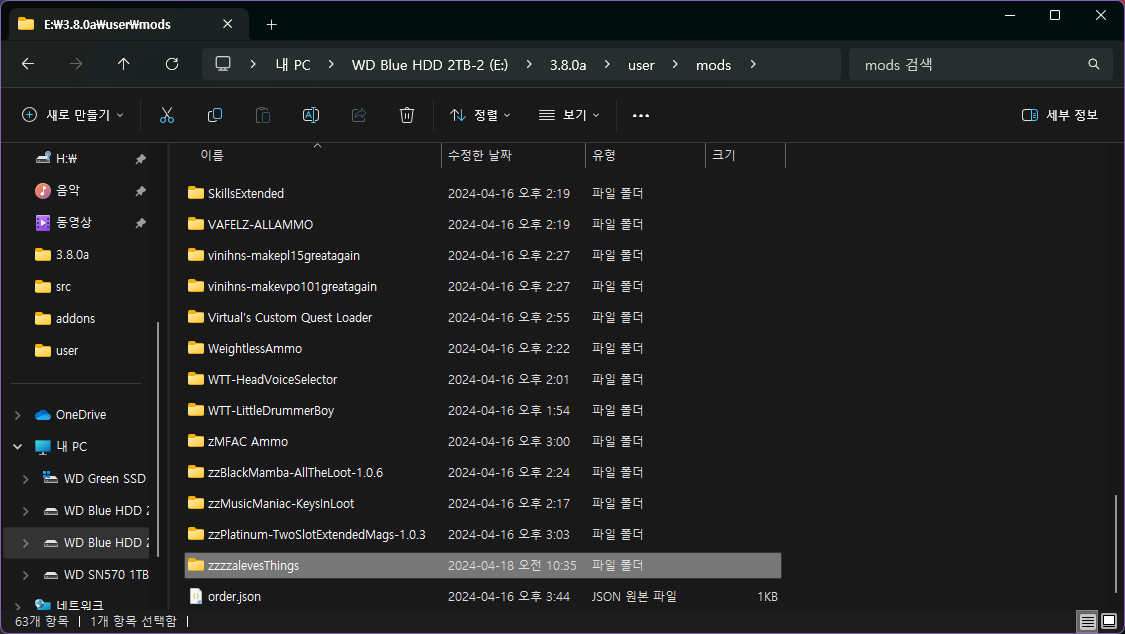1125x634 pixels.
Task: Click the Cut scissors icon
Action: coord(166,115)
